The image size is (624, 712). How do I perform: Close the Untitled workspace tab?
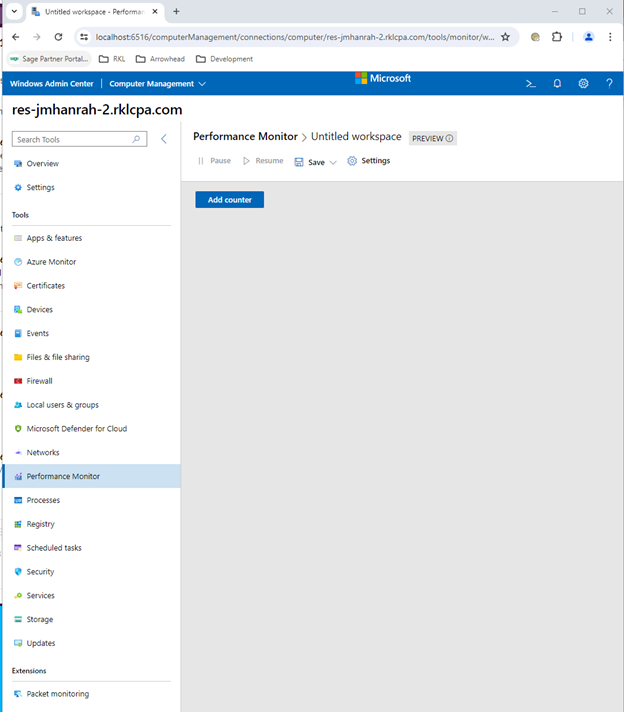point(155,11)
